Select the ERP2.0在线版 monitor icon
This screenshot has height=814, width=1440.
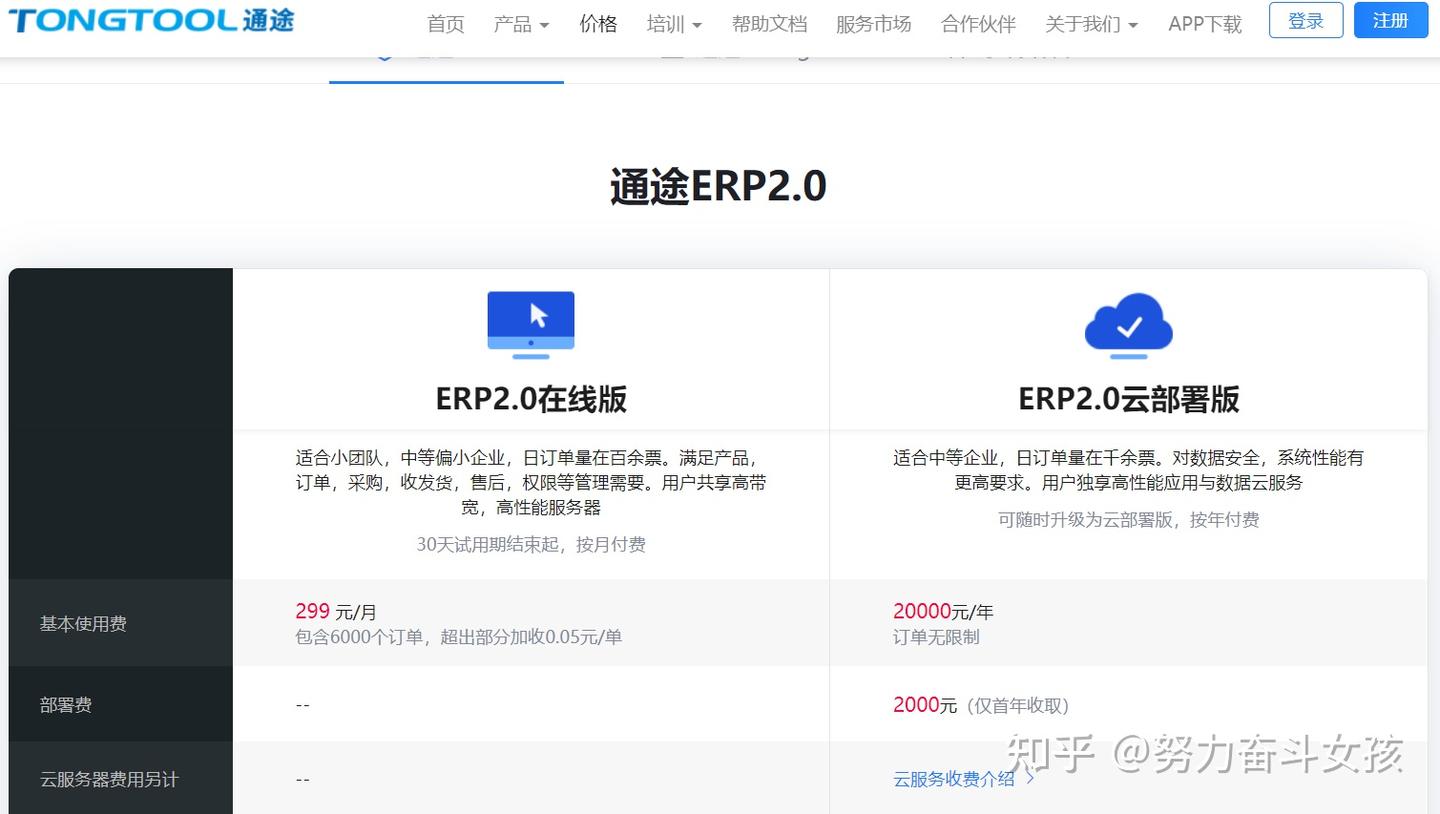(x=530, y=322)
